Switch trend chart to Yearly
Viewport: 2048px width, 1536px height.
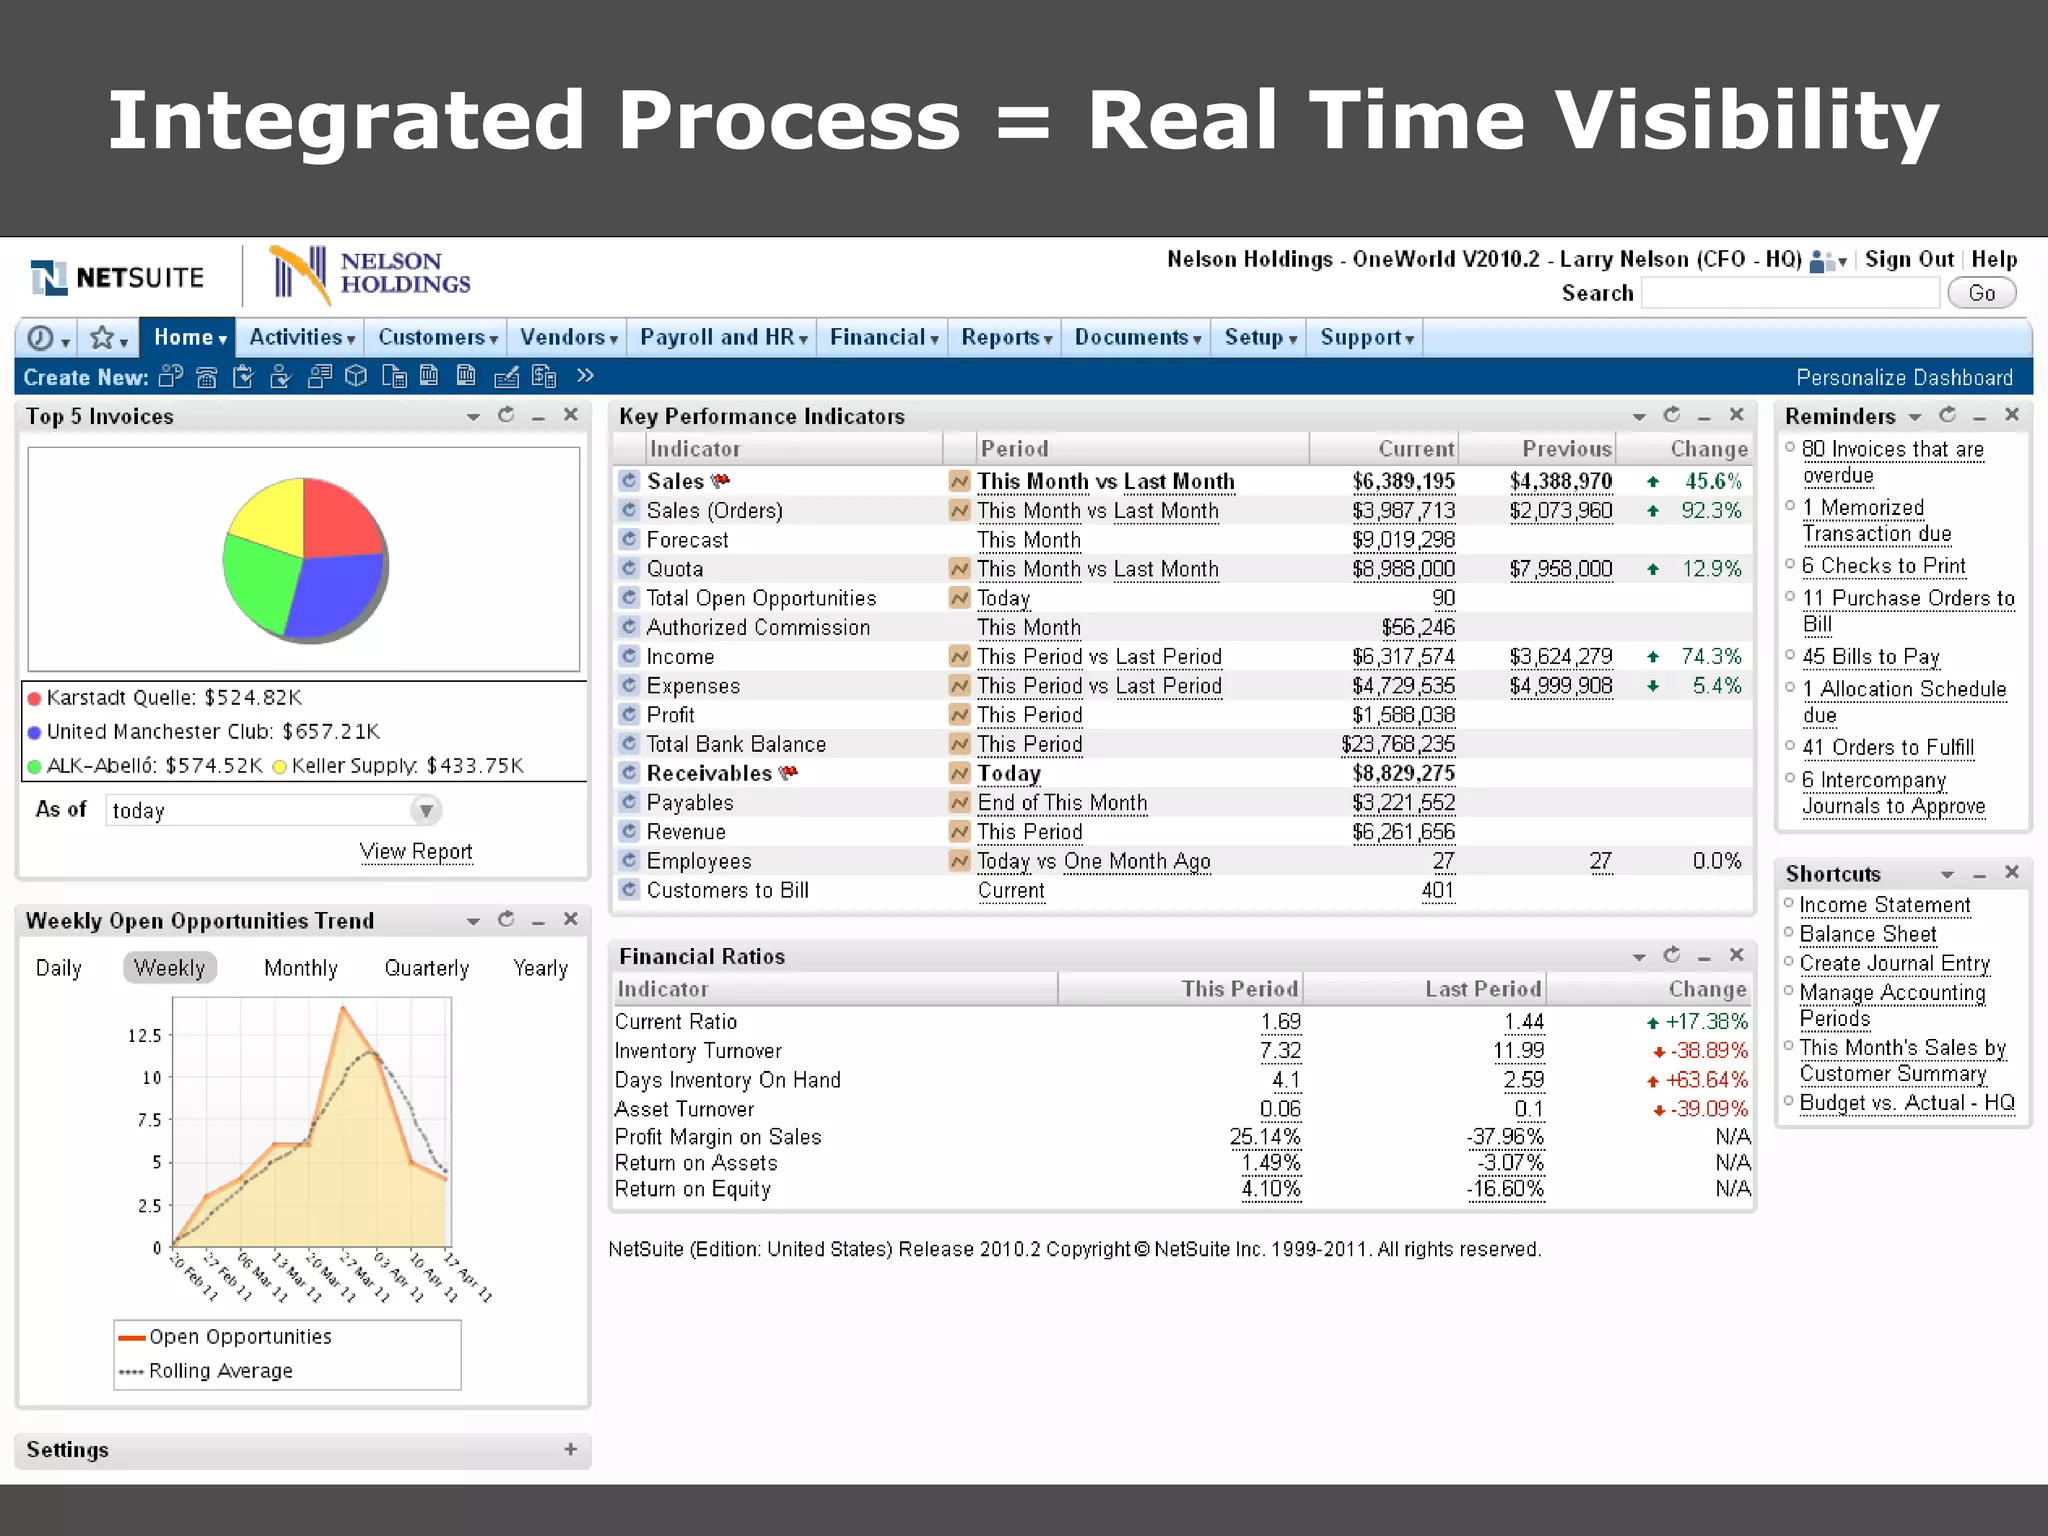point(540,968)
